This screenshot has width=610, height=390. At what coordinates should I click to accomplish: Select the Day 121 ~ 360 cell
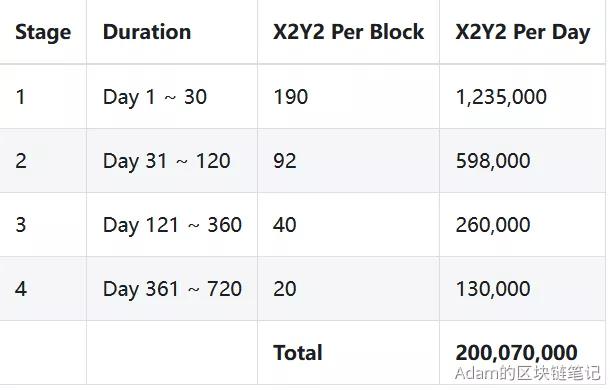tap(172, 225)
